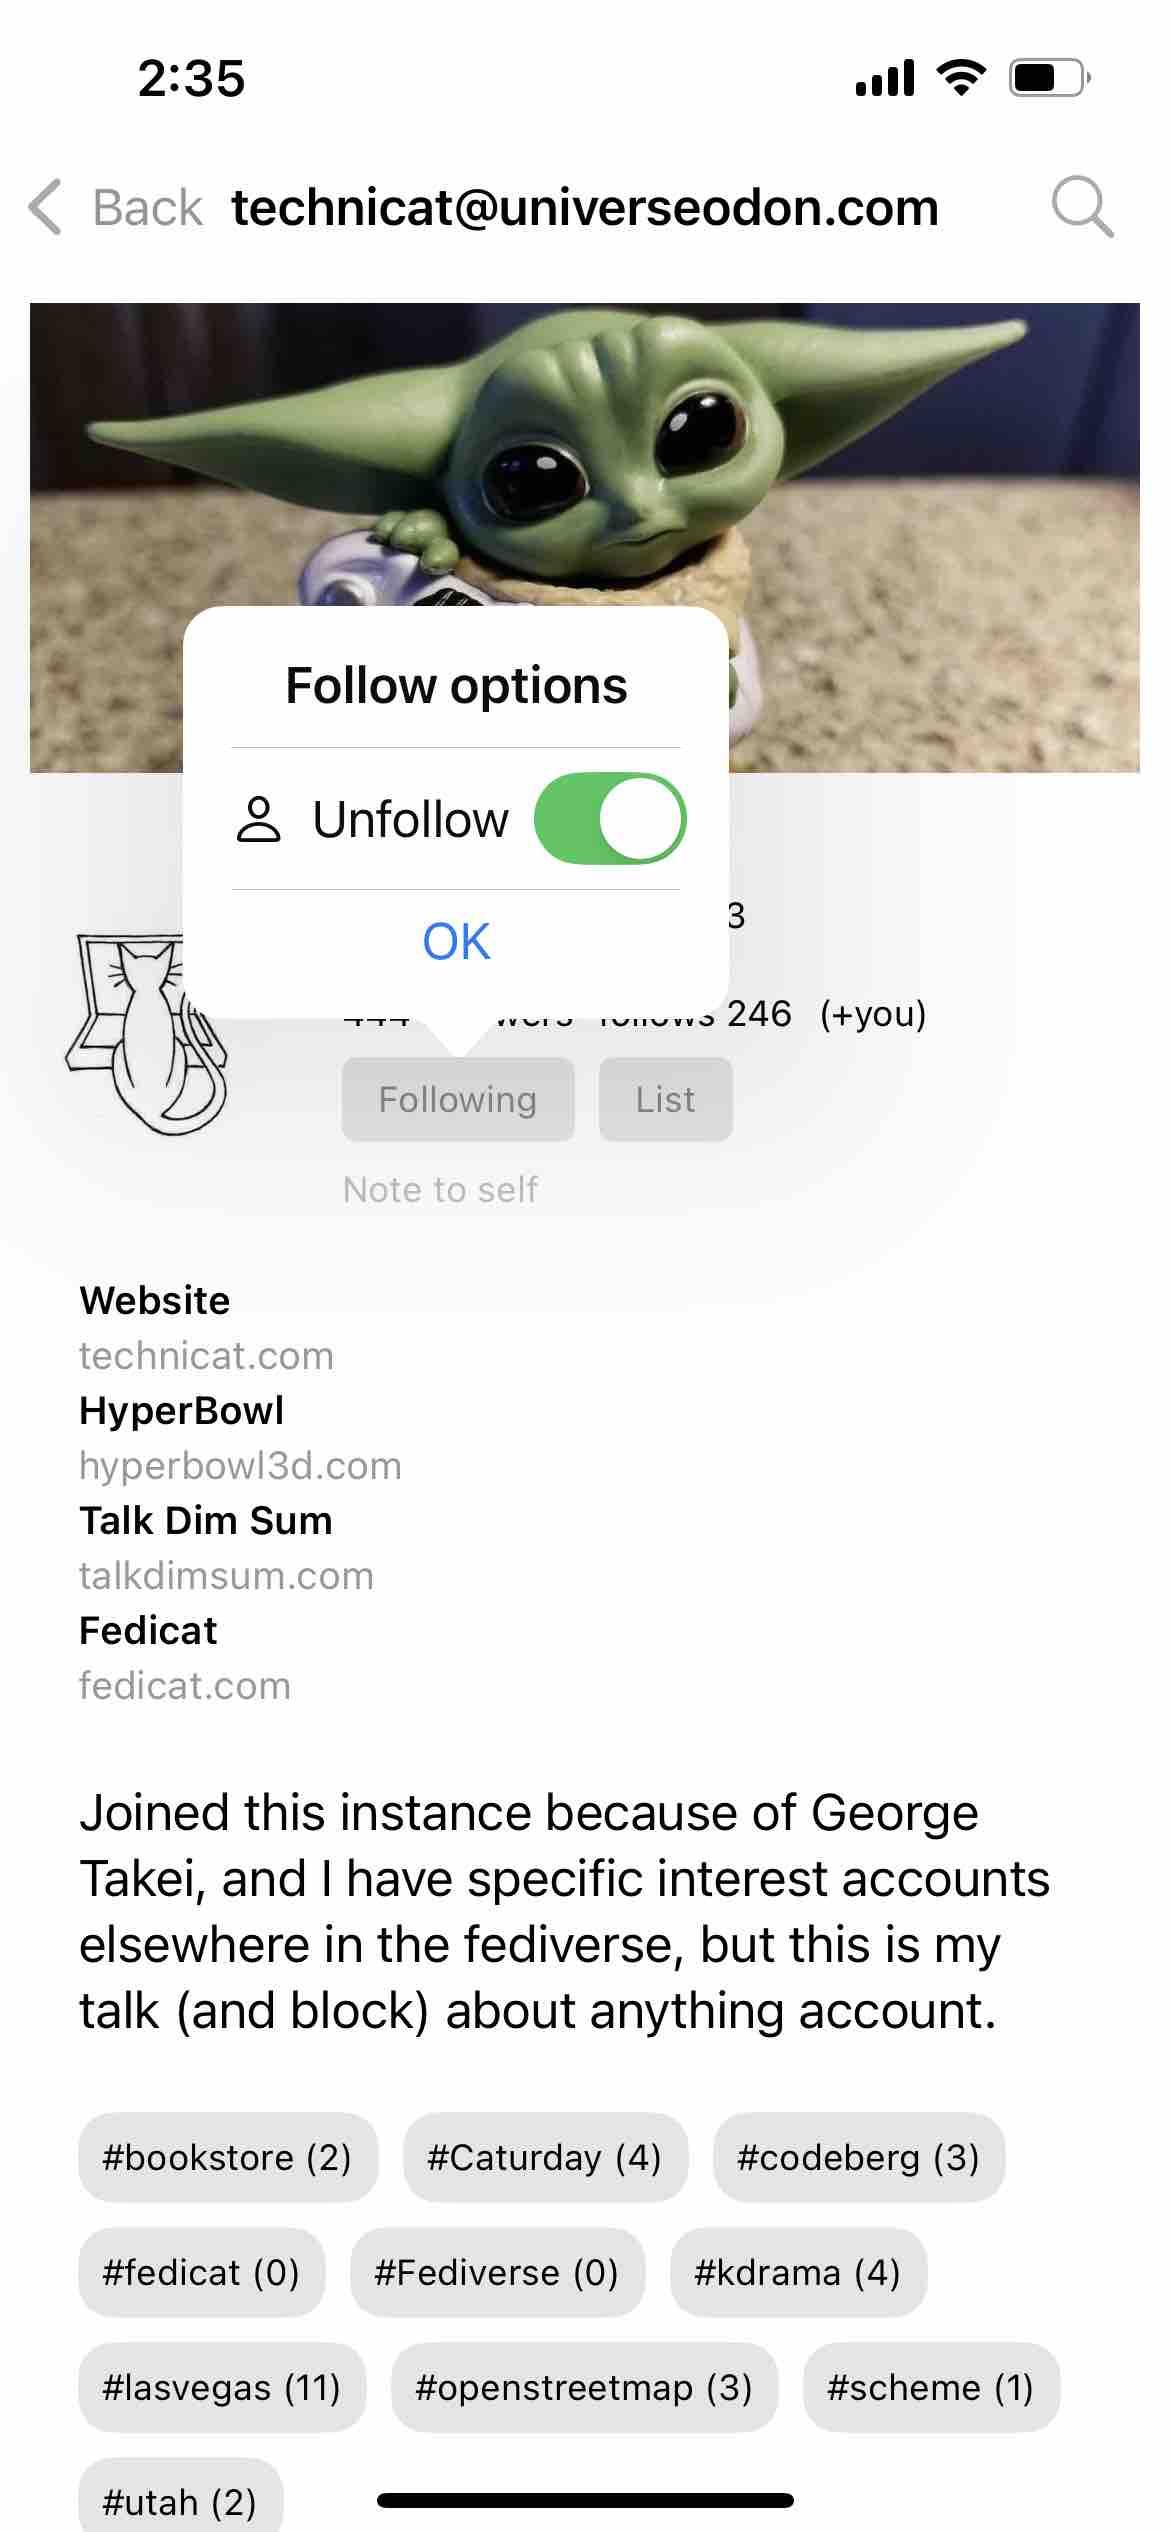Screen dimensions: 1170x2532
Task: Tap the back chevron arrow
Action: tap(46, 207)
